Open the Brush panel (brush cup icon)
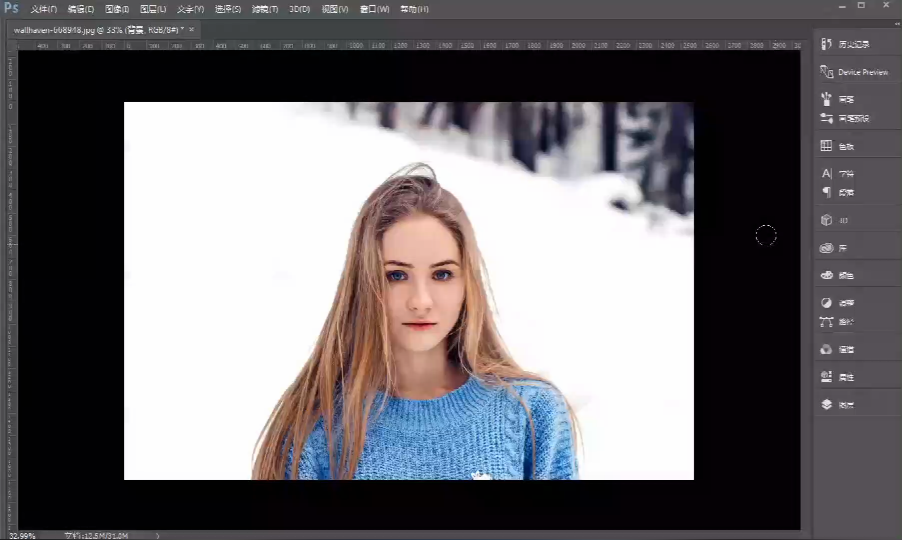902x540 pixels. (827, 99)
